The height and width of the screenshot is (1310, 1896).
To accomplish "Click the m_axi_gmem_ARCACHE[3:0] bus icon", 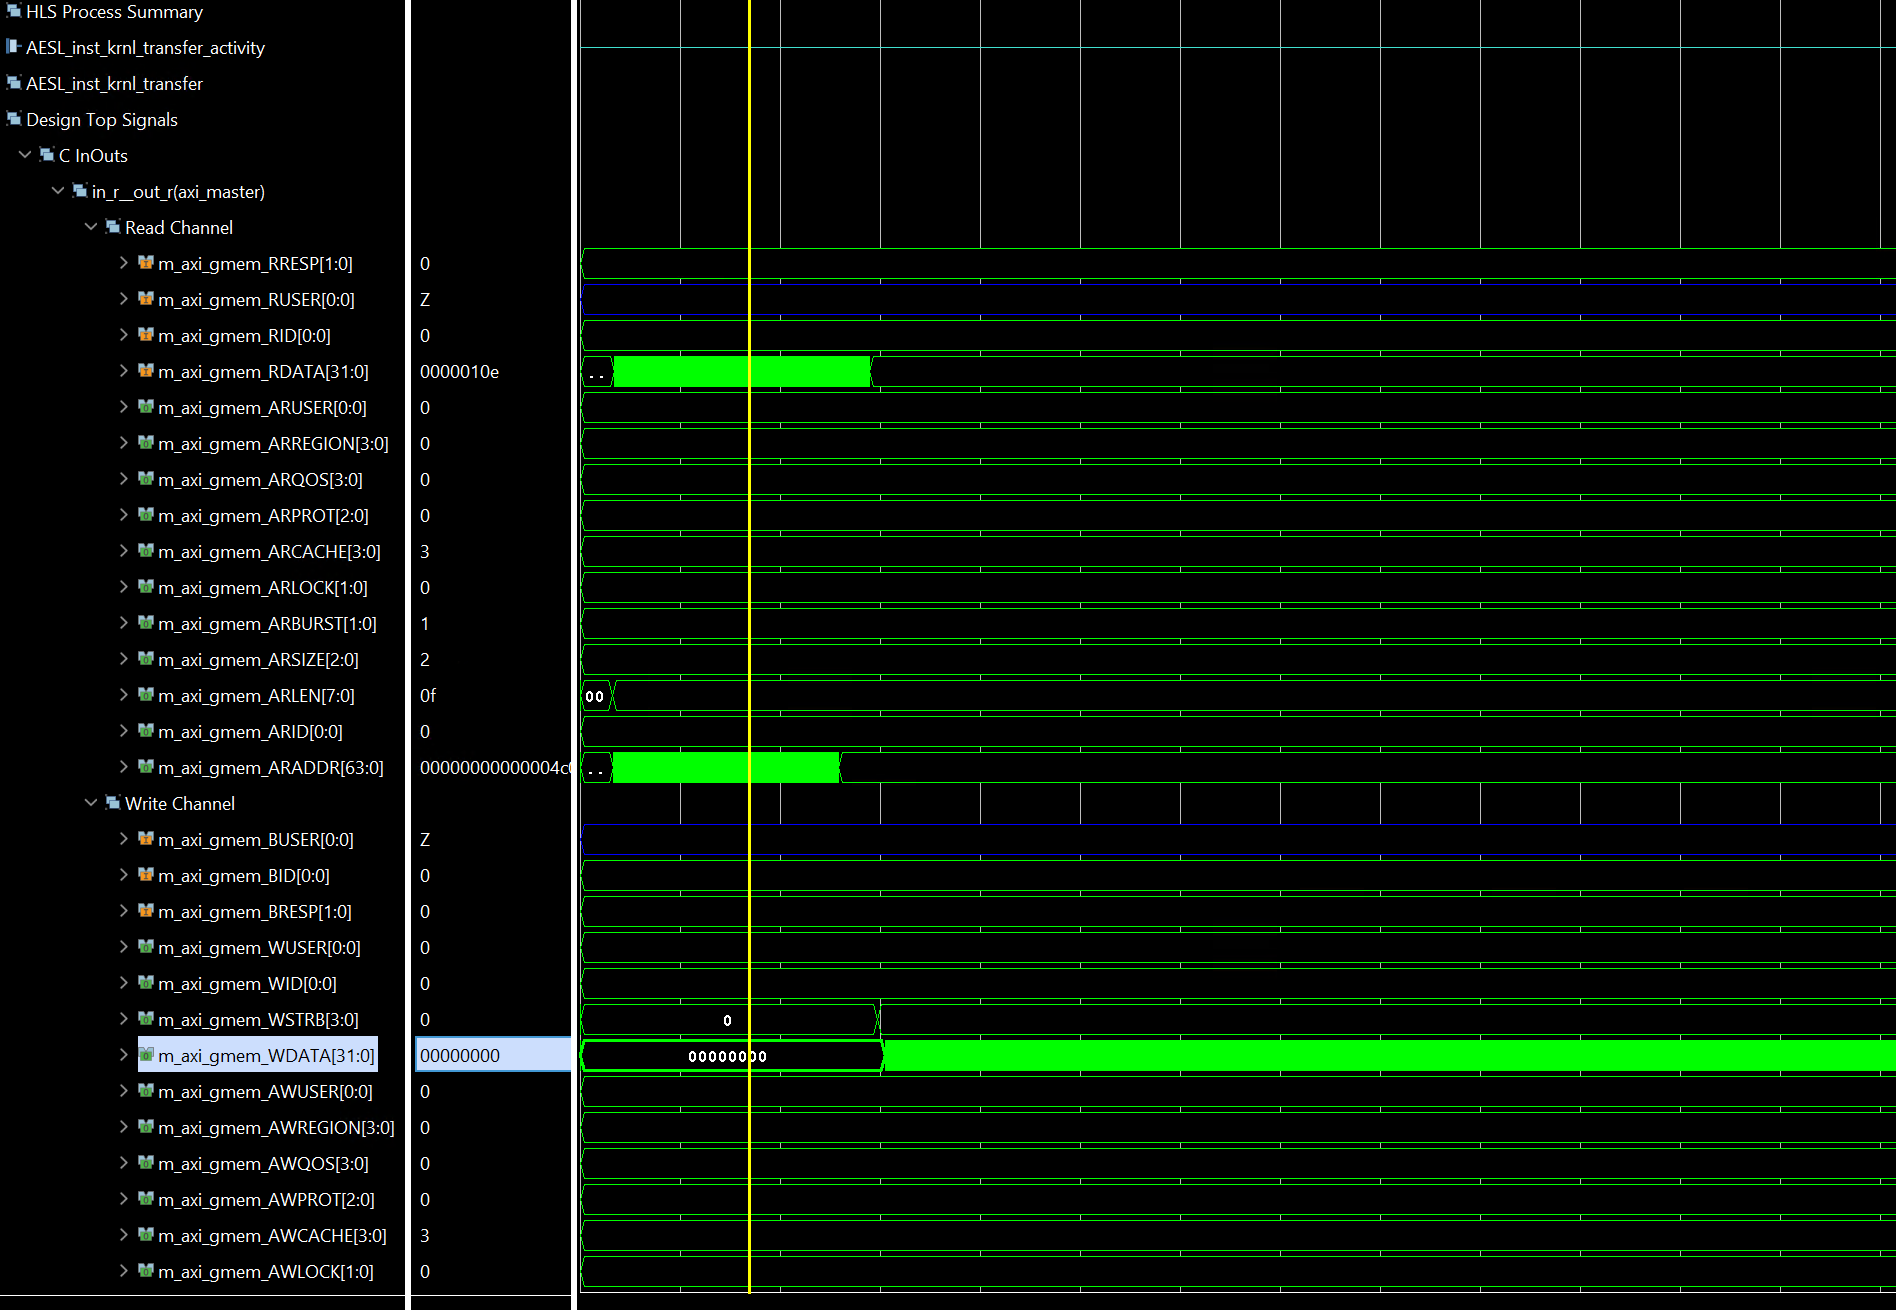I will [x=146, y=551].
